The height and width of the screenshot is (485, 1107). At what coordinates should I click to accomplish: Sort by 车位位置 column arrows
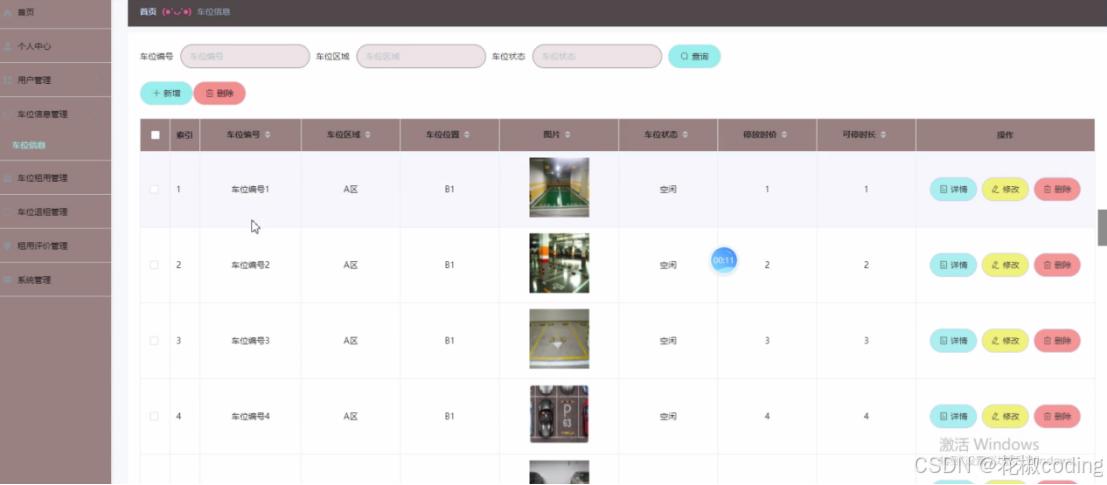pos(466,135)
